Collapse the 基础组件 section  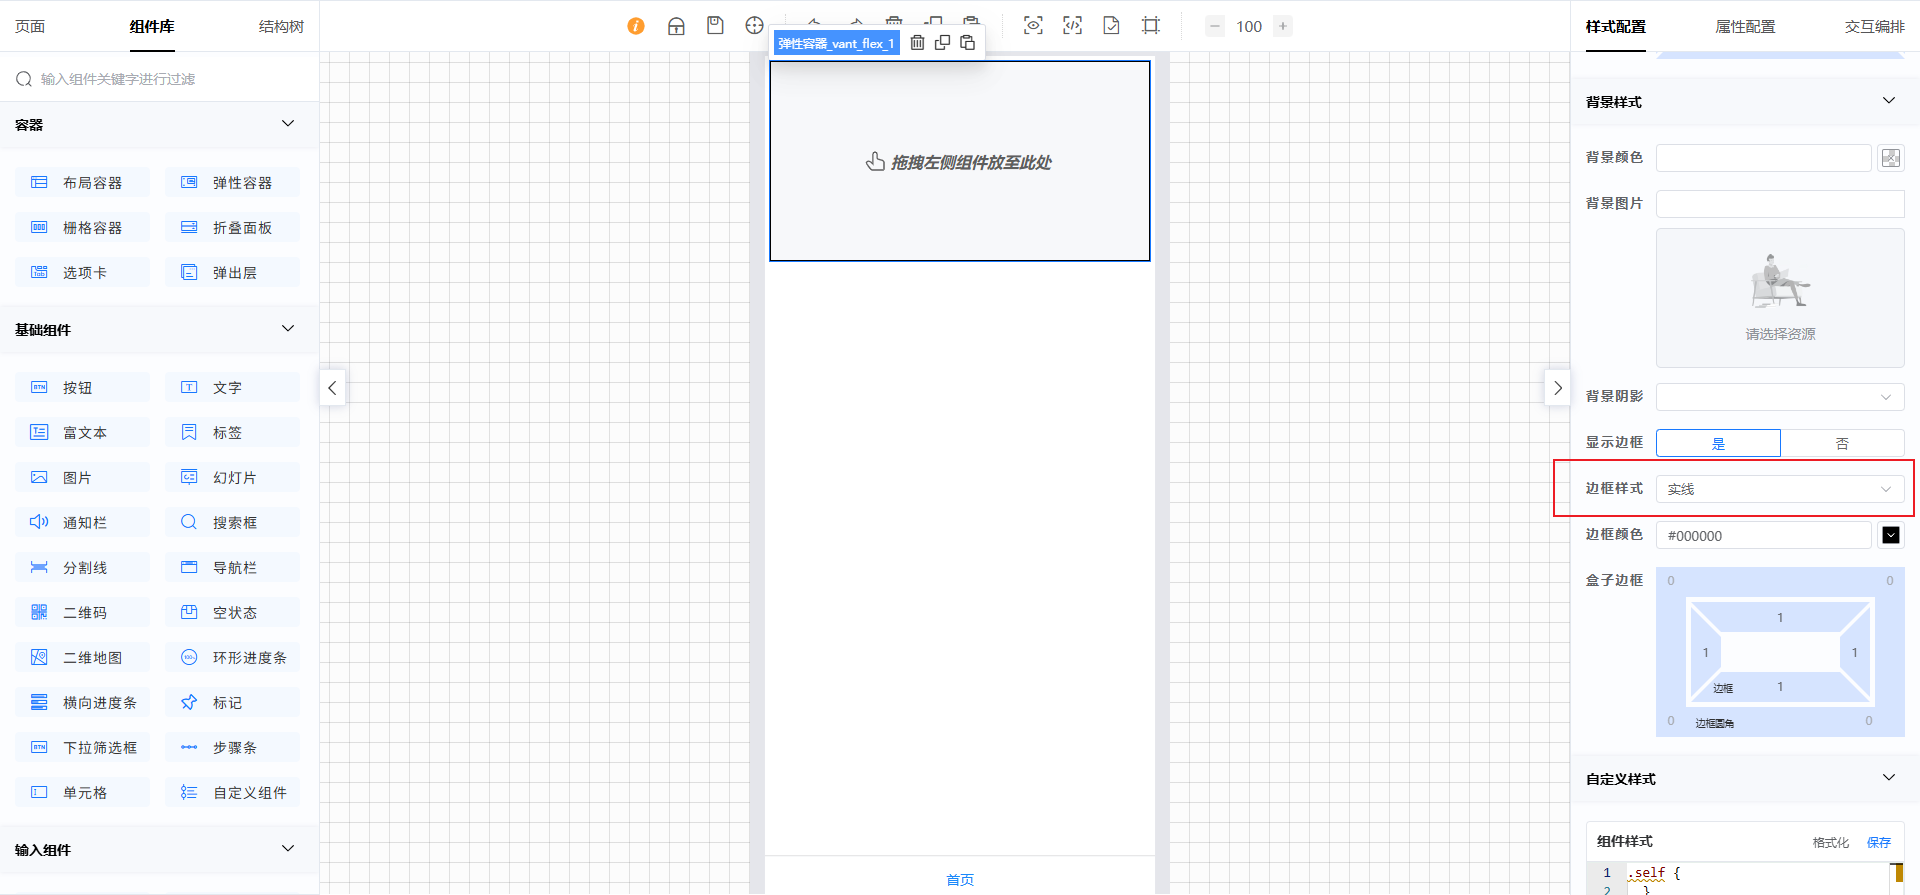[288, 329]
